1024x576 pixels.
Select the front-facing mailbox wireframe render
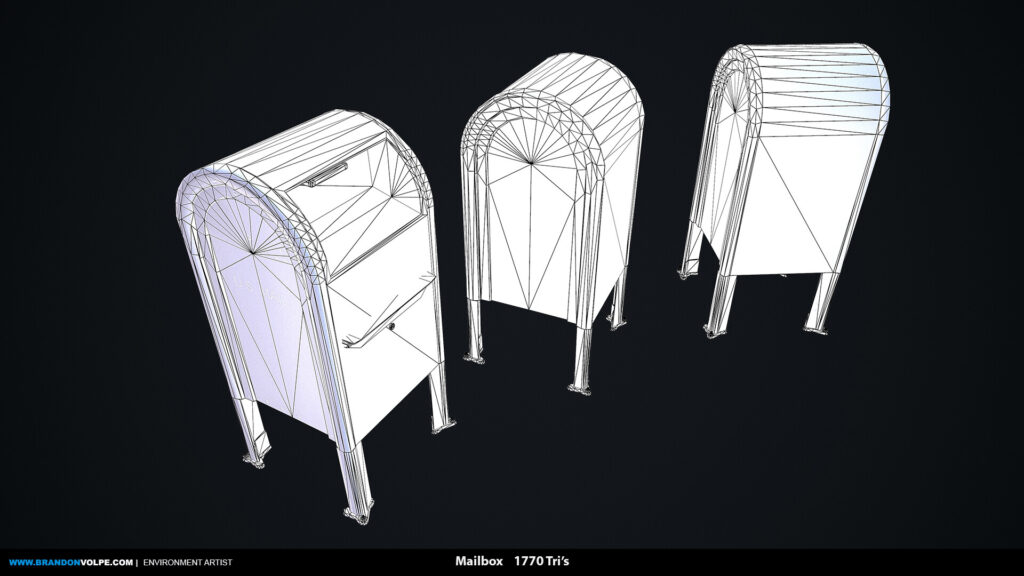point(315,315)
